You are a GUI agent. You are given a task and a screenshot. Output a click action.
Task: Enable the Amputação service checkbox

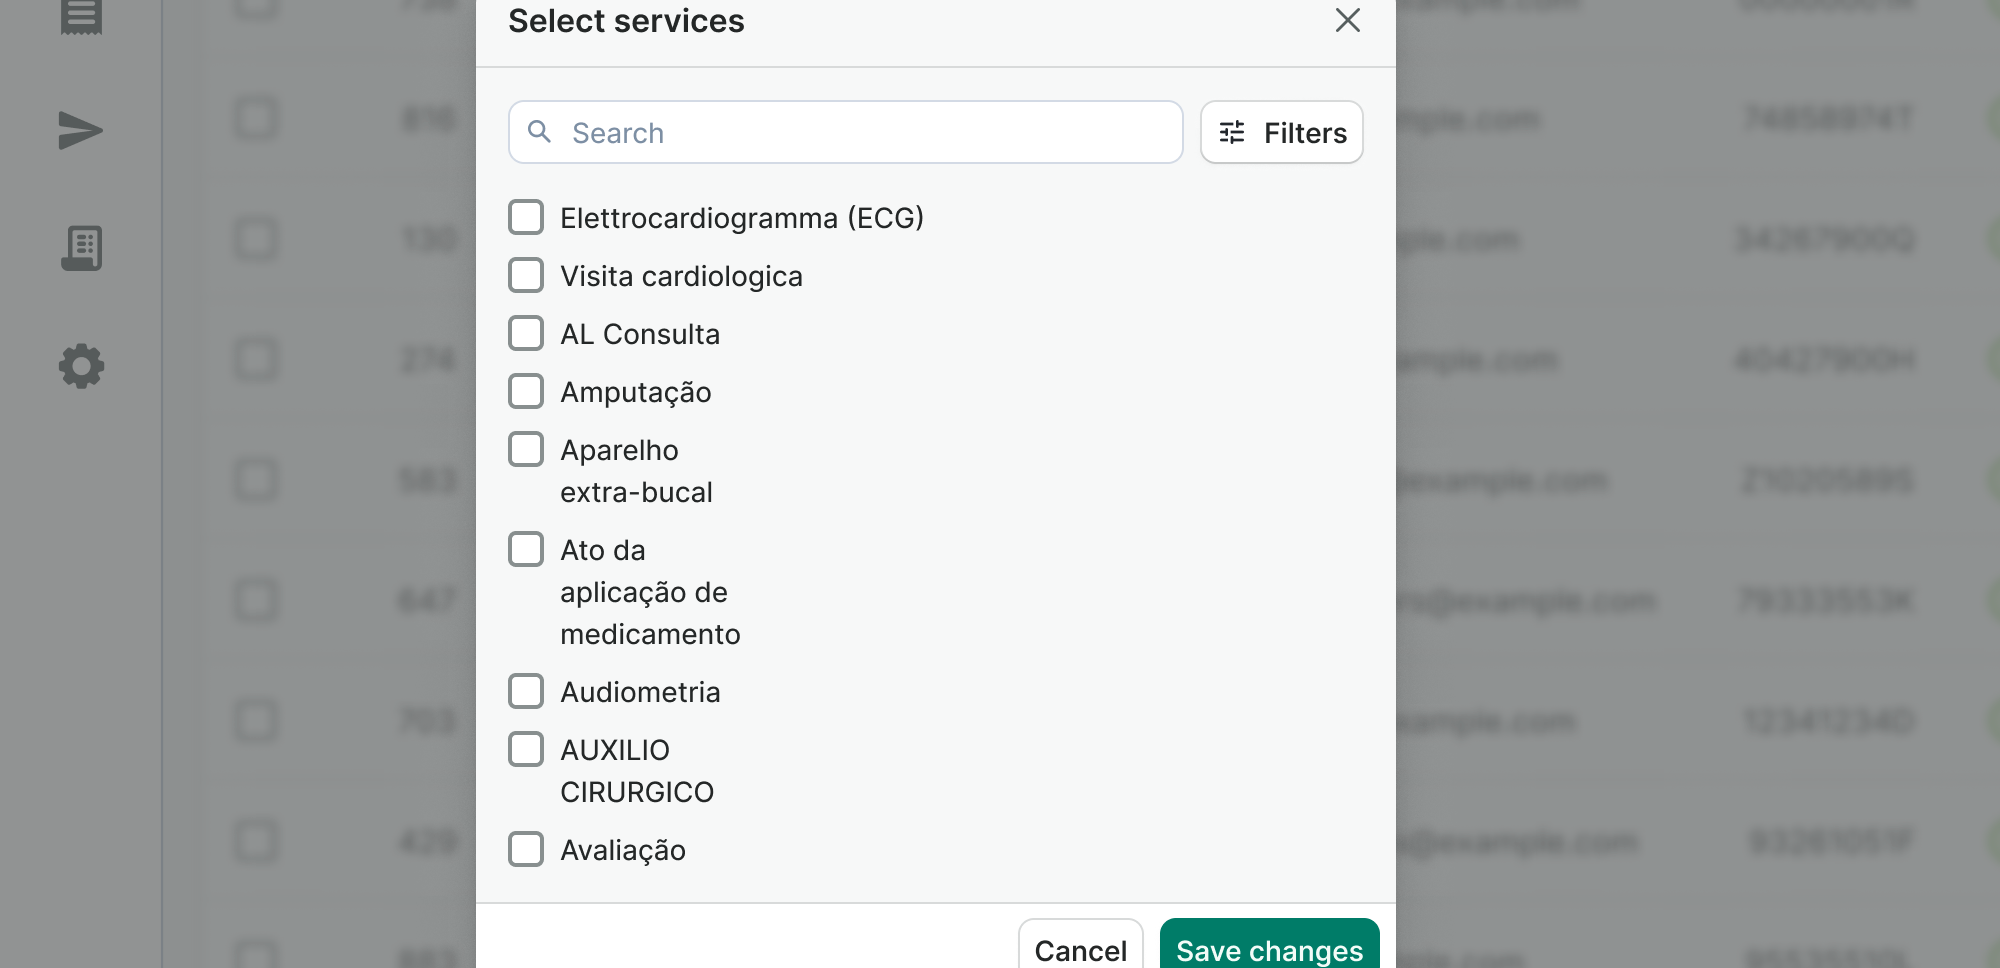click(526, 391)
